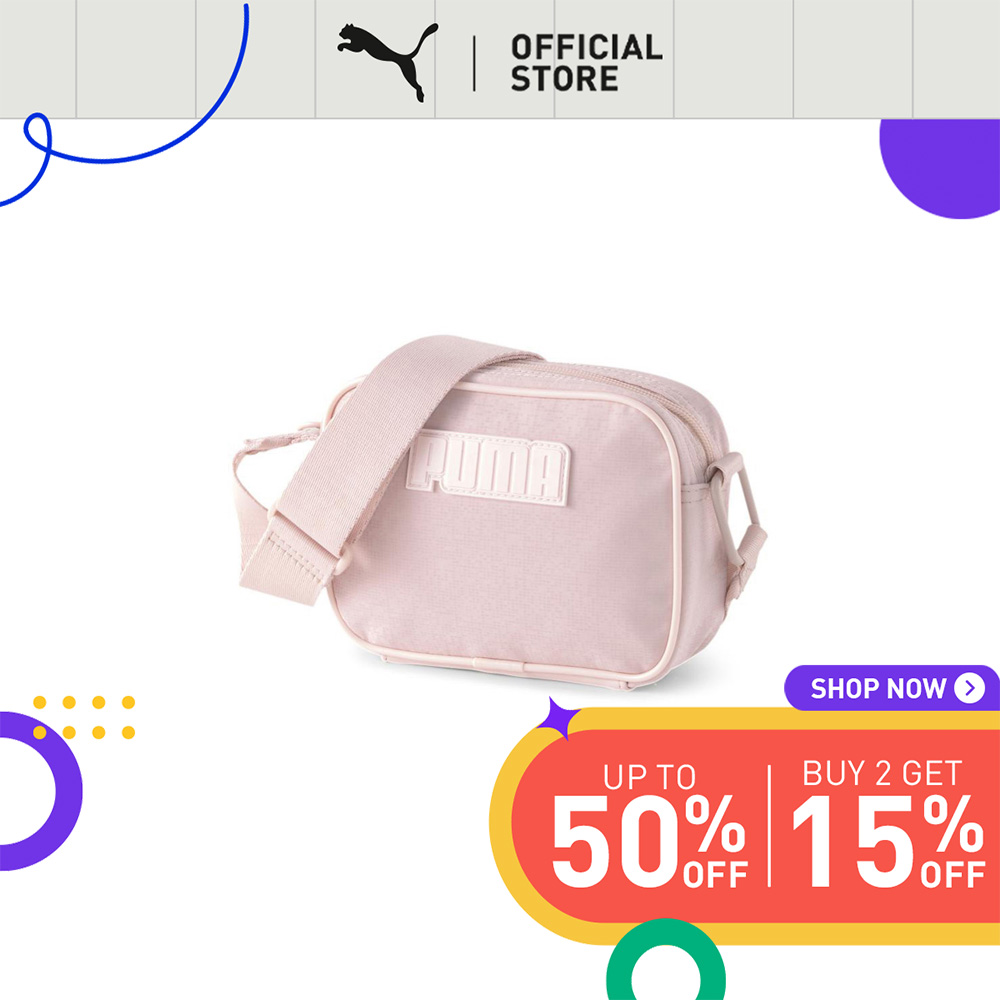Click the BUY 2 GET 15% OFF offer
The image size is (1000, 1000).
[888, 823]
